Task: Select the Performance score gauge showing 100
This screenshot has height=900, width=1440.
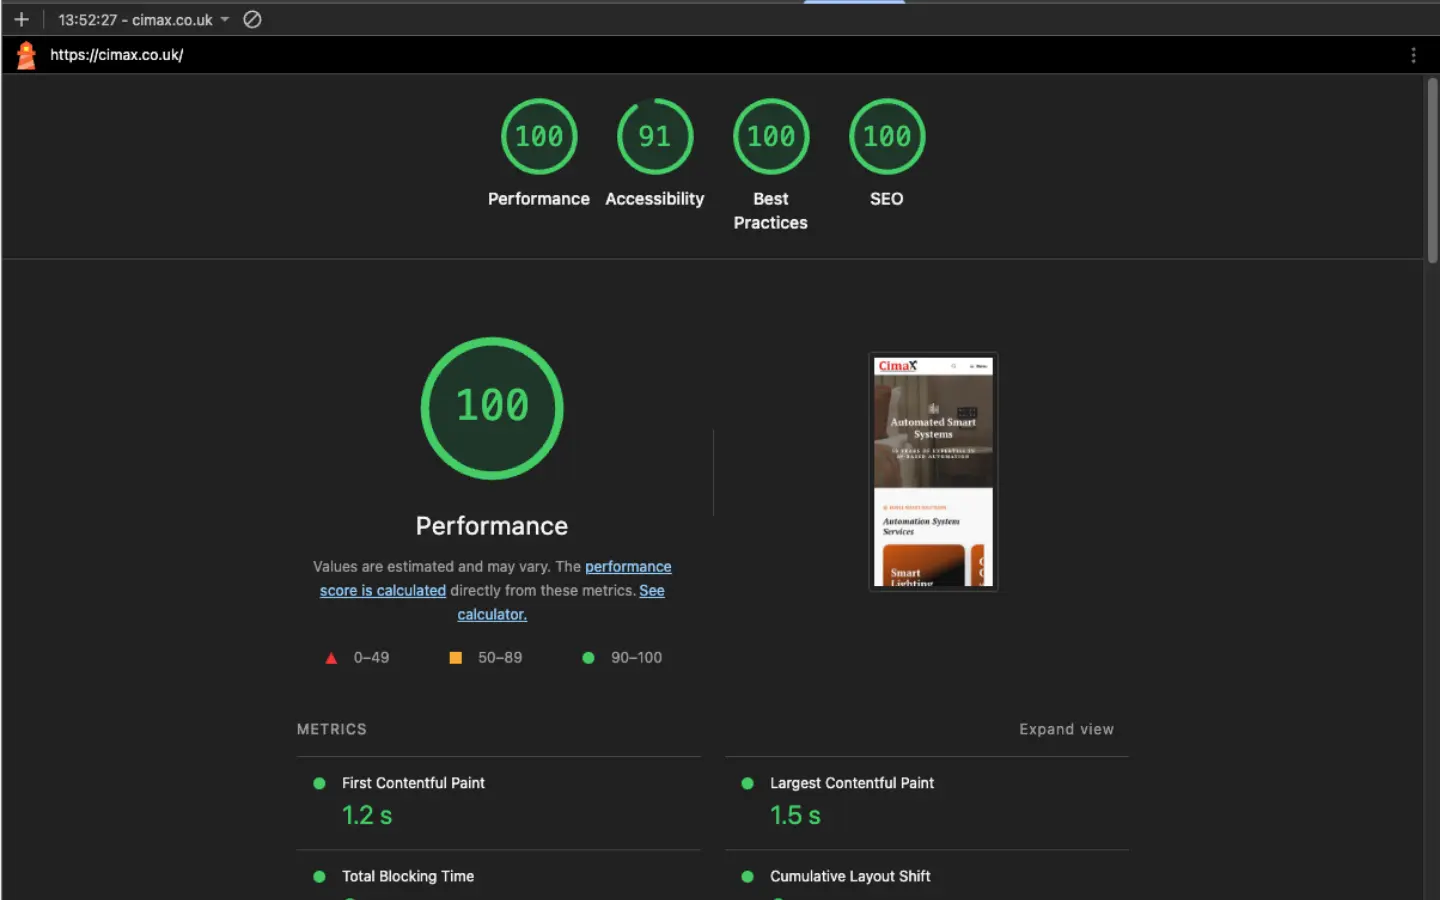Action: coord(539,137)
